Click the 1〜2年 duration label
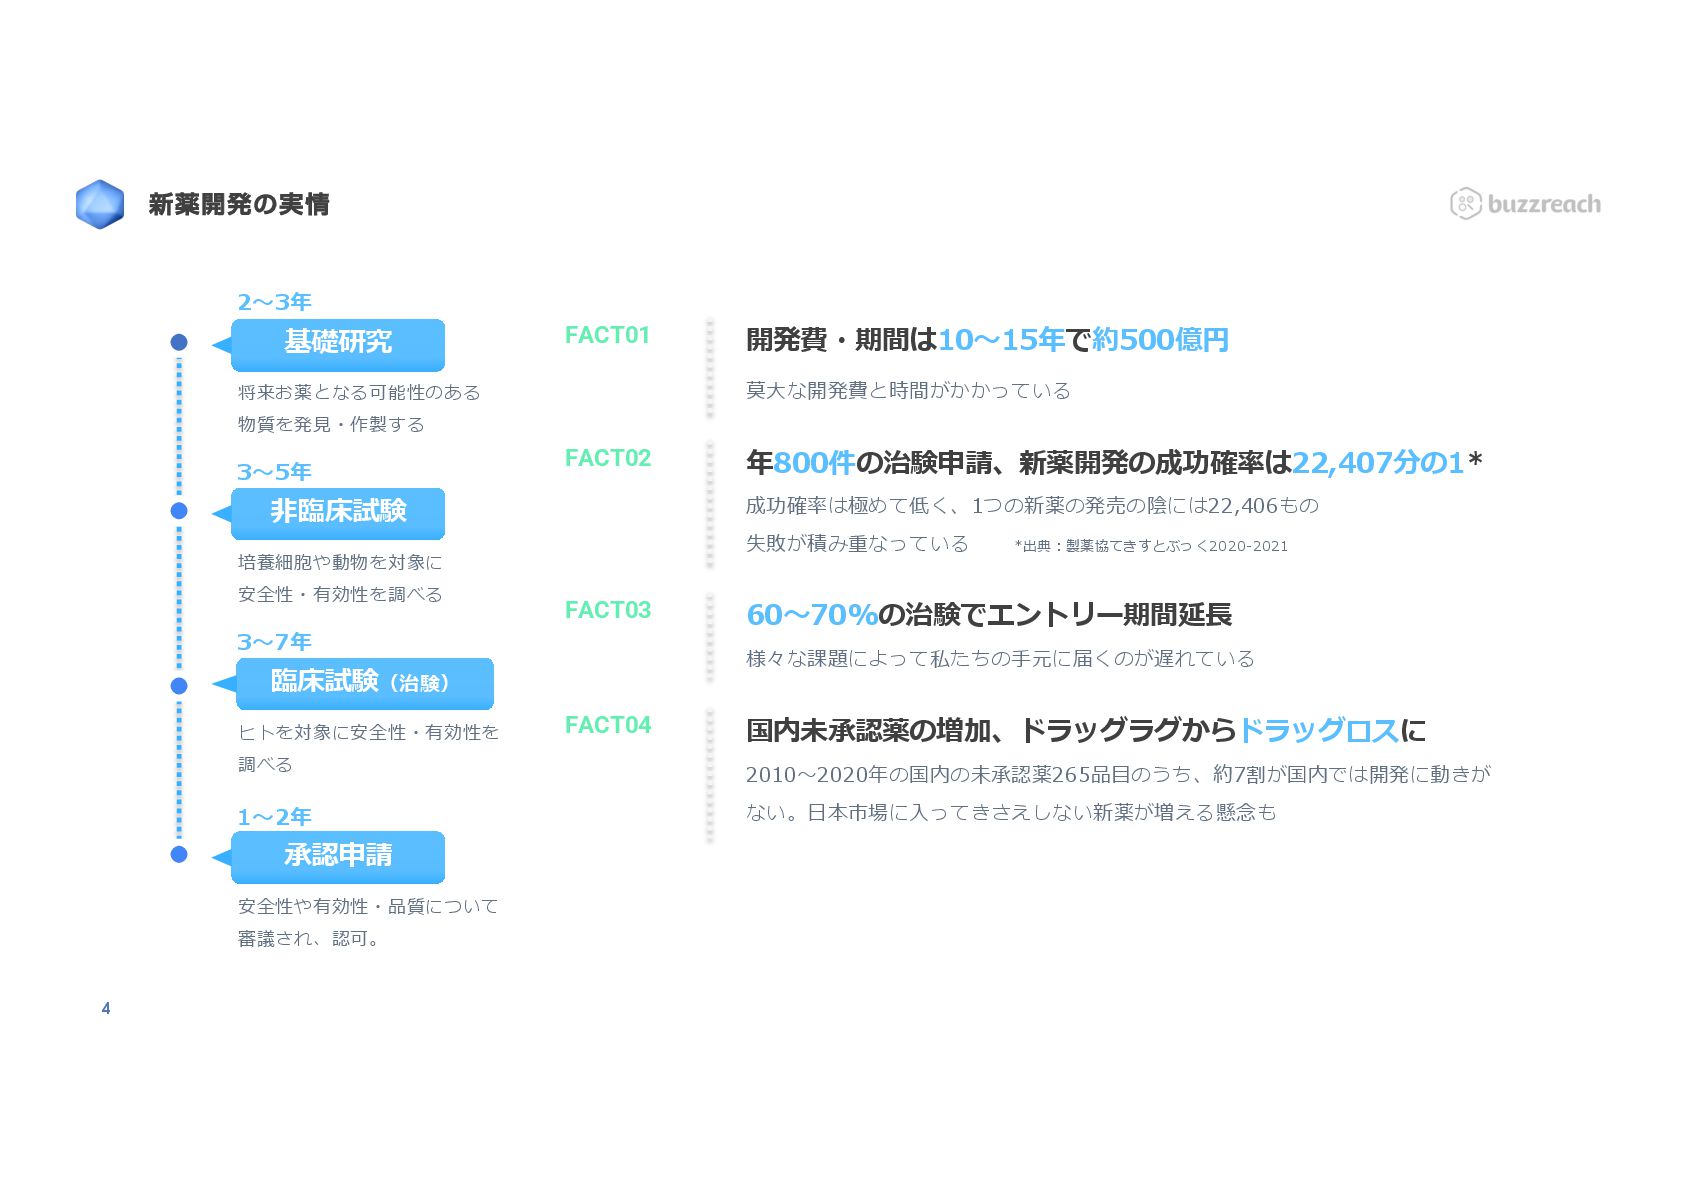The width and height of the screenshot is (1684, 1191). [274, 817]
